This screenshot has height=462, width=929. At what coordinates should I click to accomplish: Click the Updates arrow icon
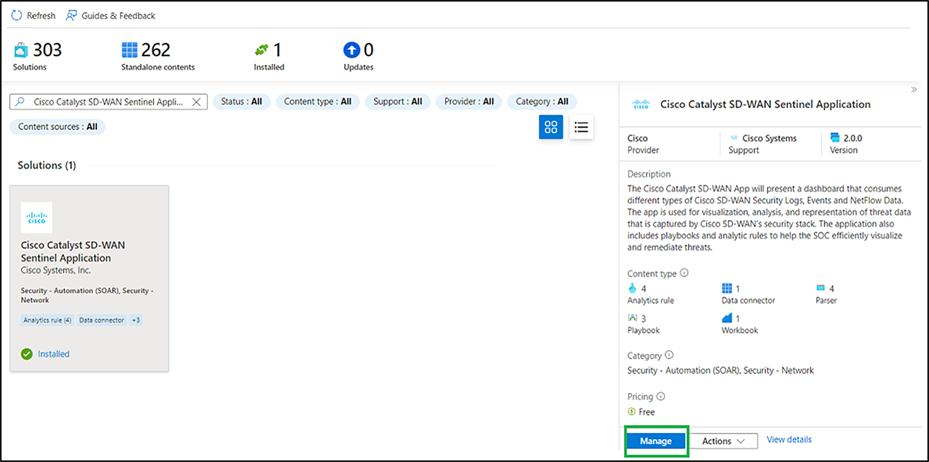pyautogui.click(x=351, y=50)
